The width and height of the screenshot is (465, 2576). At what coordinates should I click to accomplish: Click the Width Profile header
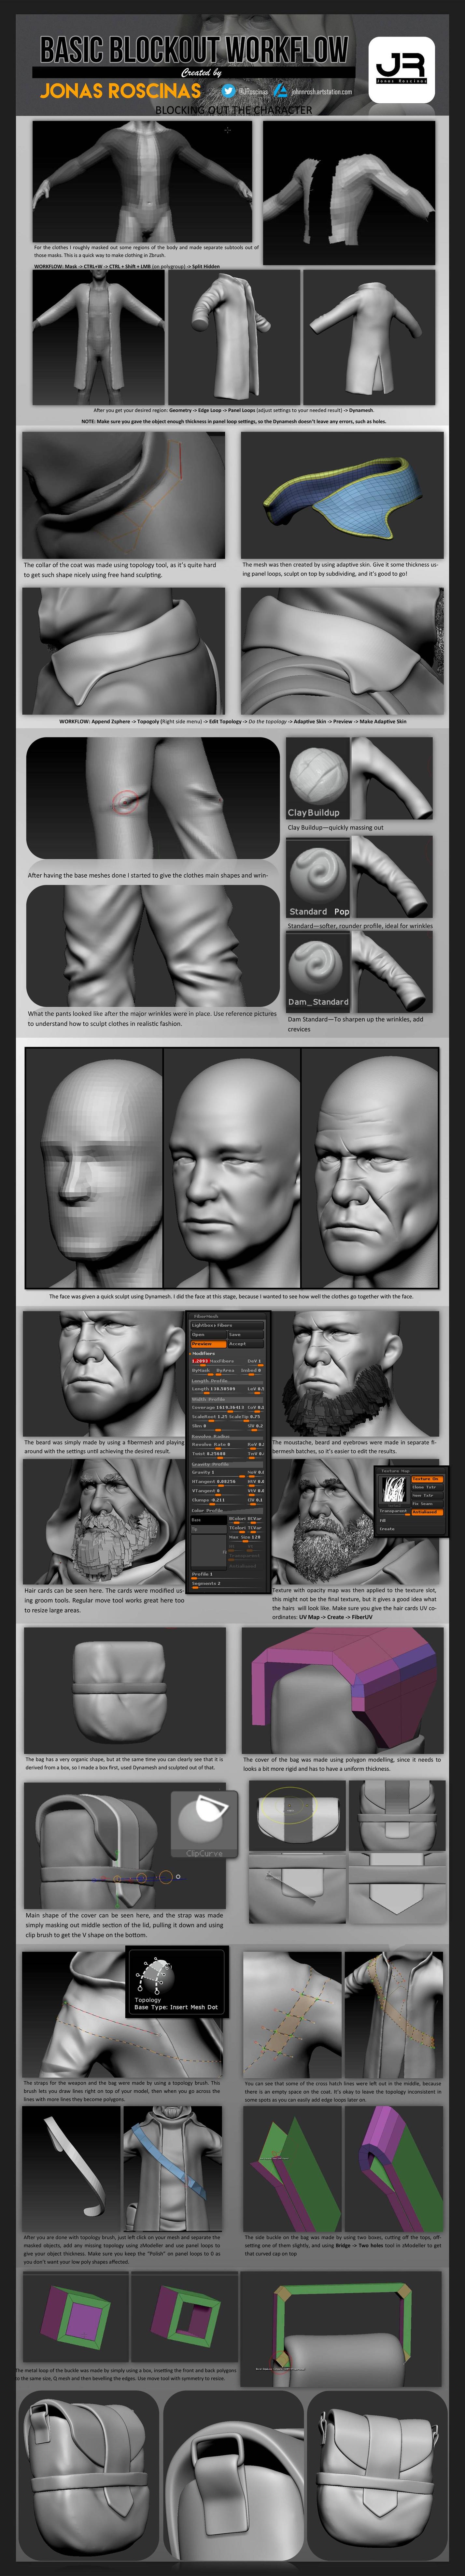coord(227,1400)
